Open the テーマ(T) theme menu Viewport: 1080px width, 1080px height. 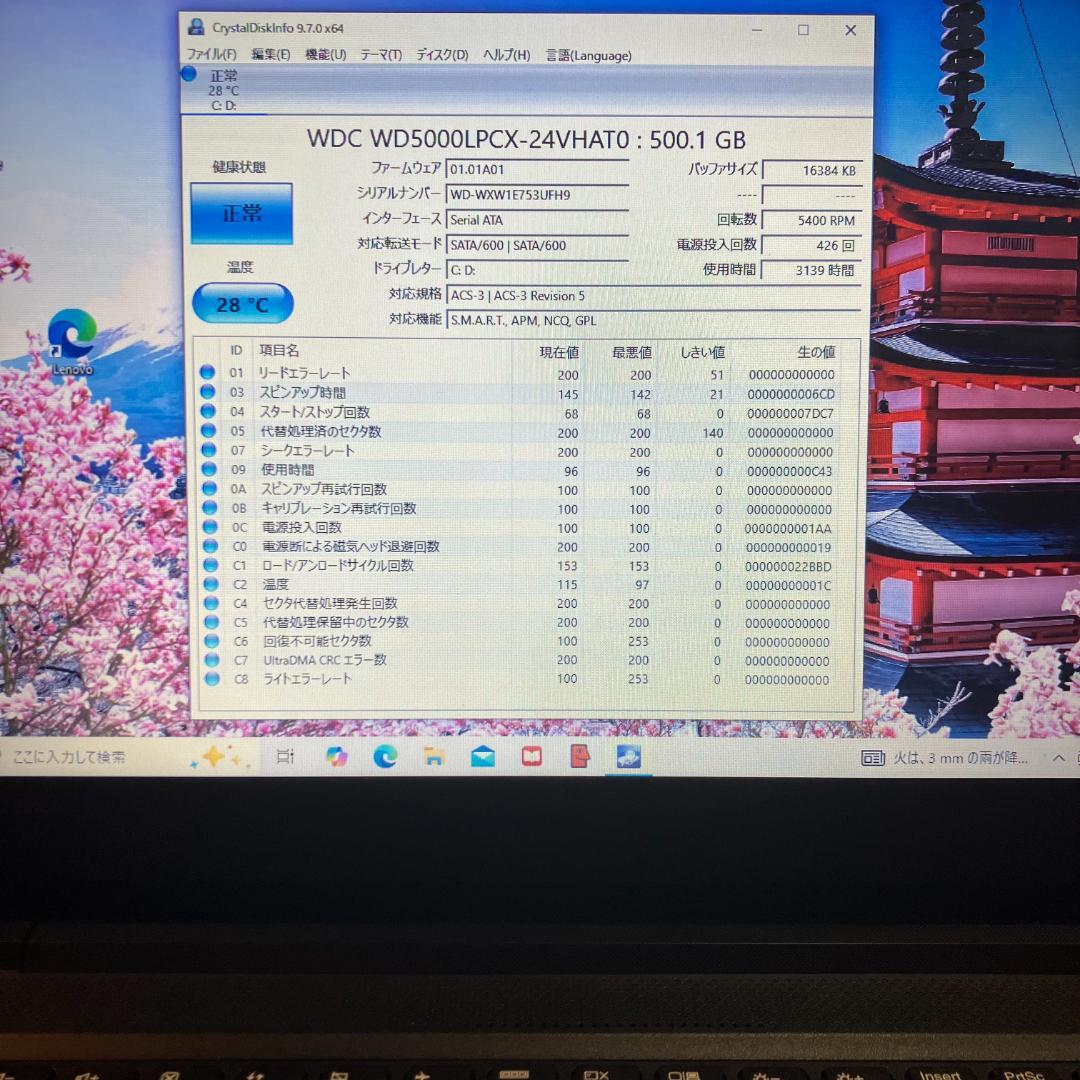[380, 55]
